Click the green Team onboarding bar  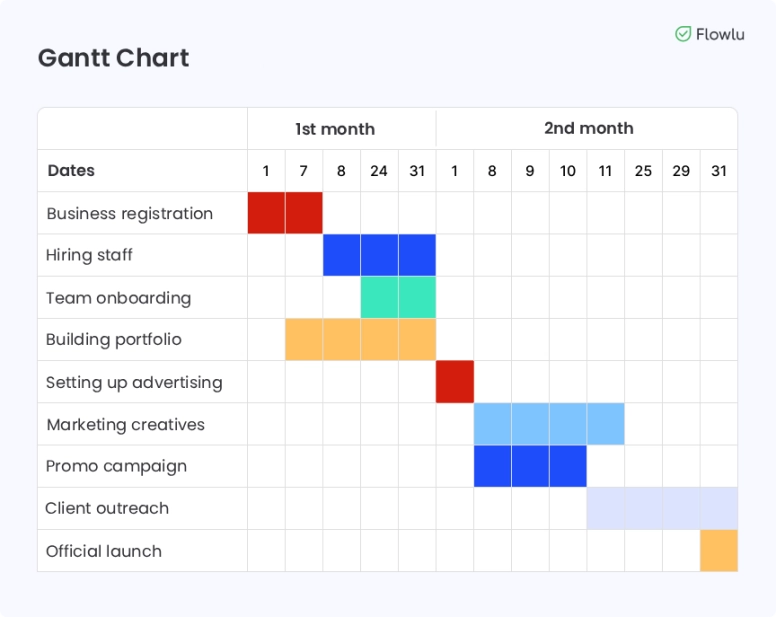pos(398,298)
